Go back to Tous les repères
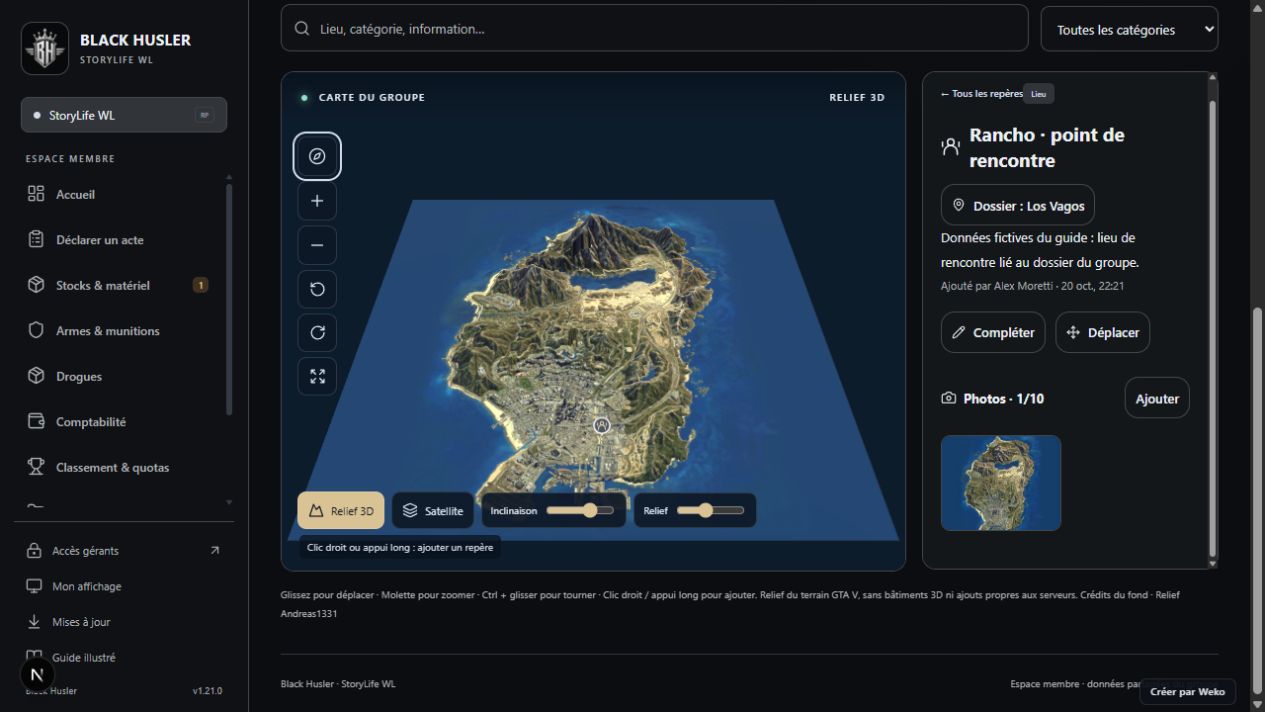The image size is (1265, 712). [981, 93]
